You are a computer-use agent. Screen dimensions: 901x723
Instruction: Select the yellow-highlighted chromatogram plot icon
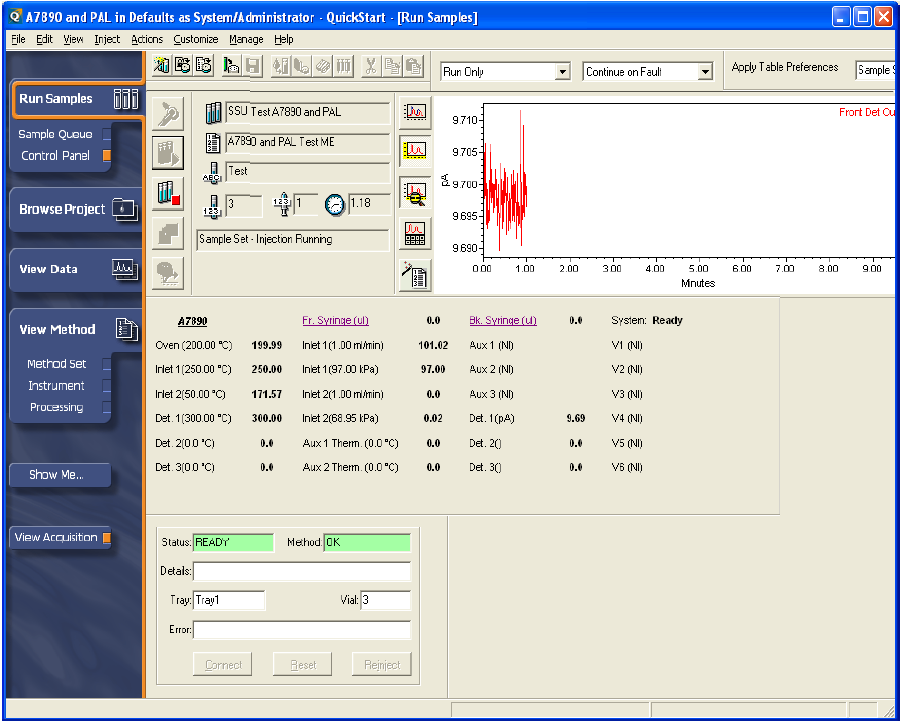(x=415, y=152)
